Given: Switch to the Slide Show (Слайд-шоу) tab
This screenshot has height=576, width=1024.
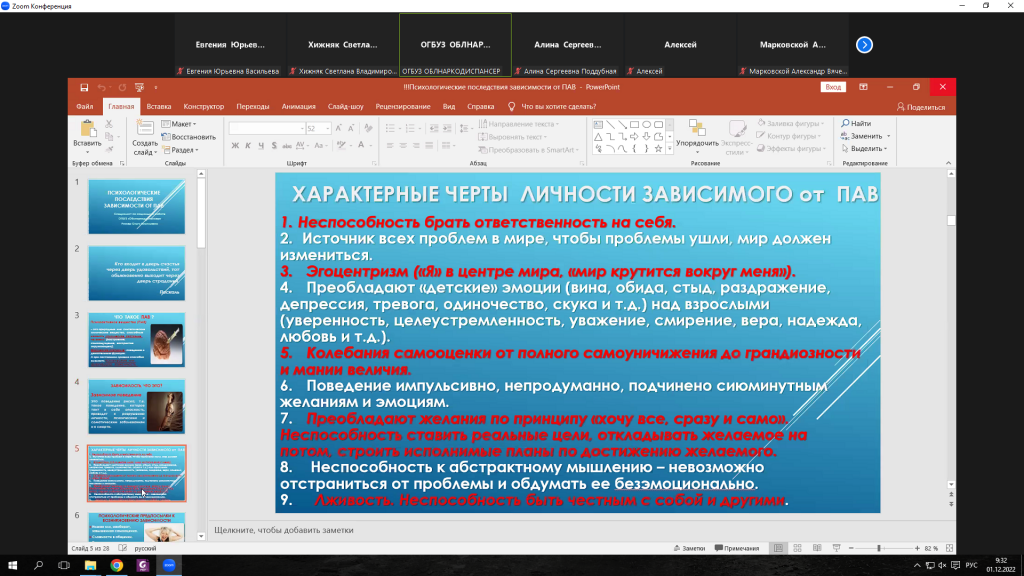Looking at the screenshot, I should [345, 106].
